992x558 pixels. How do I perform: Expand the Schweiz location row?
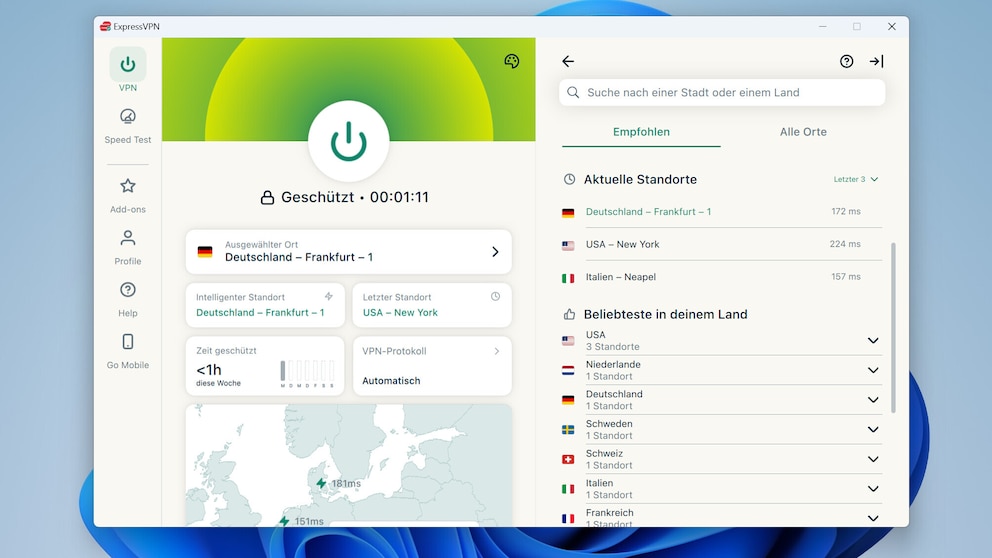click(x=722, y=459)
